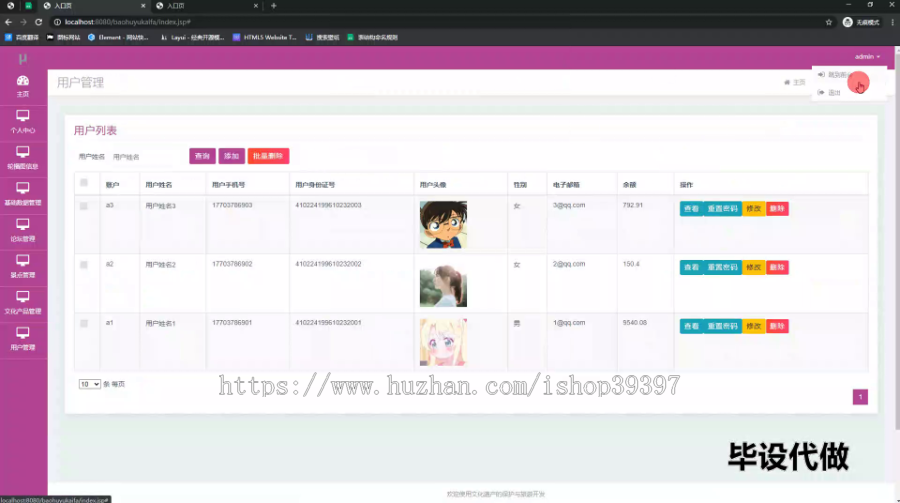Open the Layui bookmark

point(192,37)
